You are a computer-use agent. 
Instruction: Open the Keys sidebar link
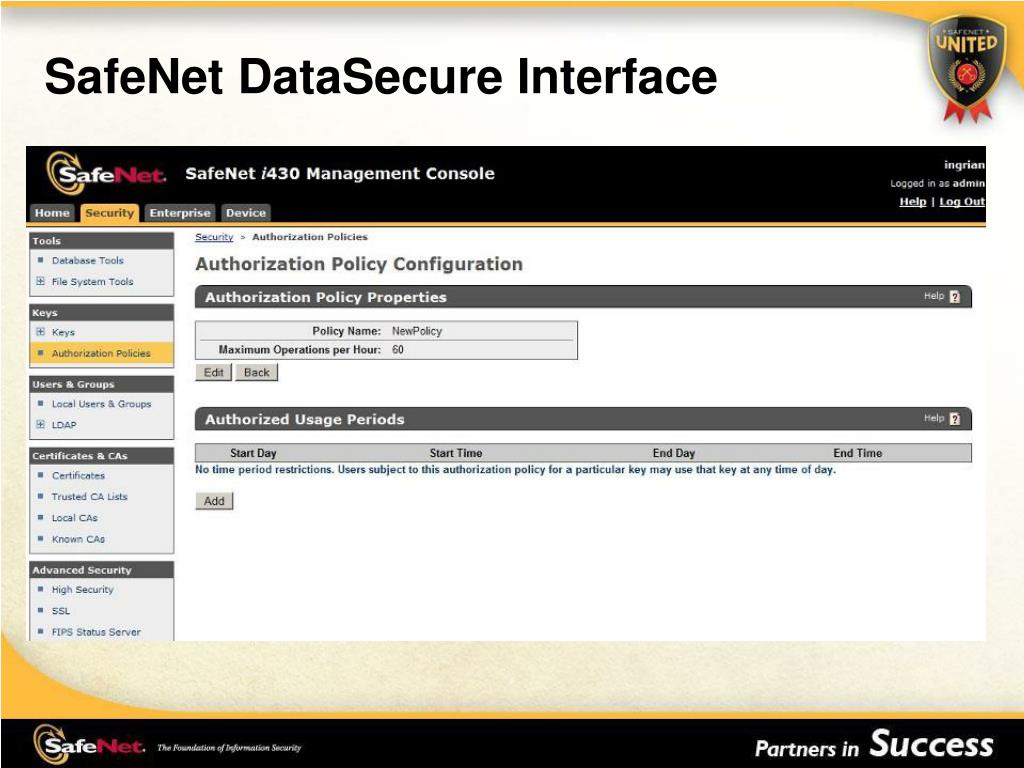[63, 332]
